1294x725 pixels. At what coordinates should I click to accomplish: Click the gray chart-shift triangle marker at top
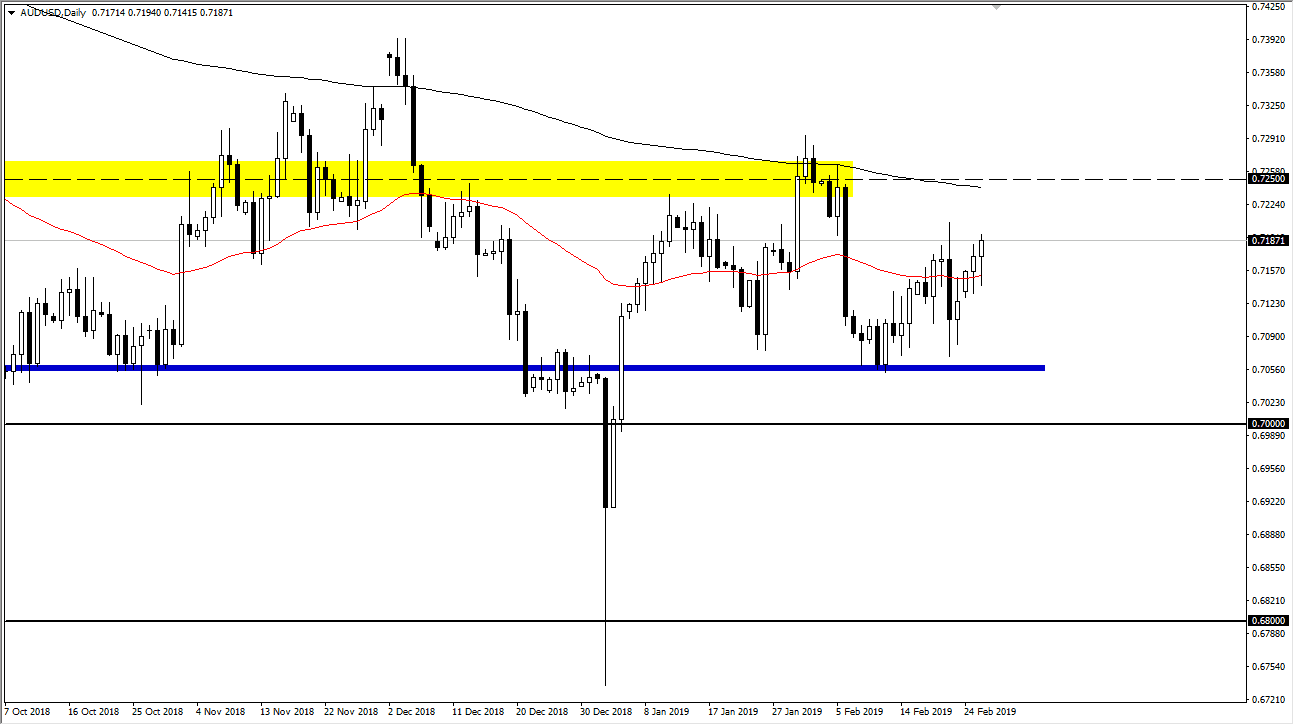995,6
